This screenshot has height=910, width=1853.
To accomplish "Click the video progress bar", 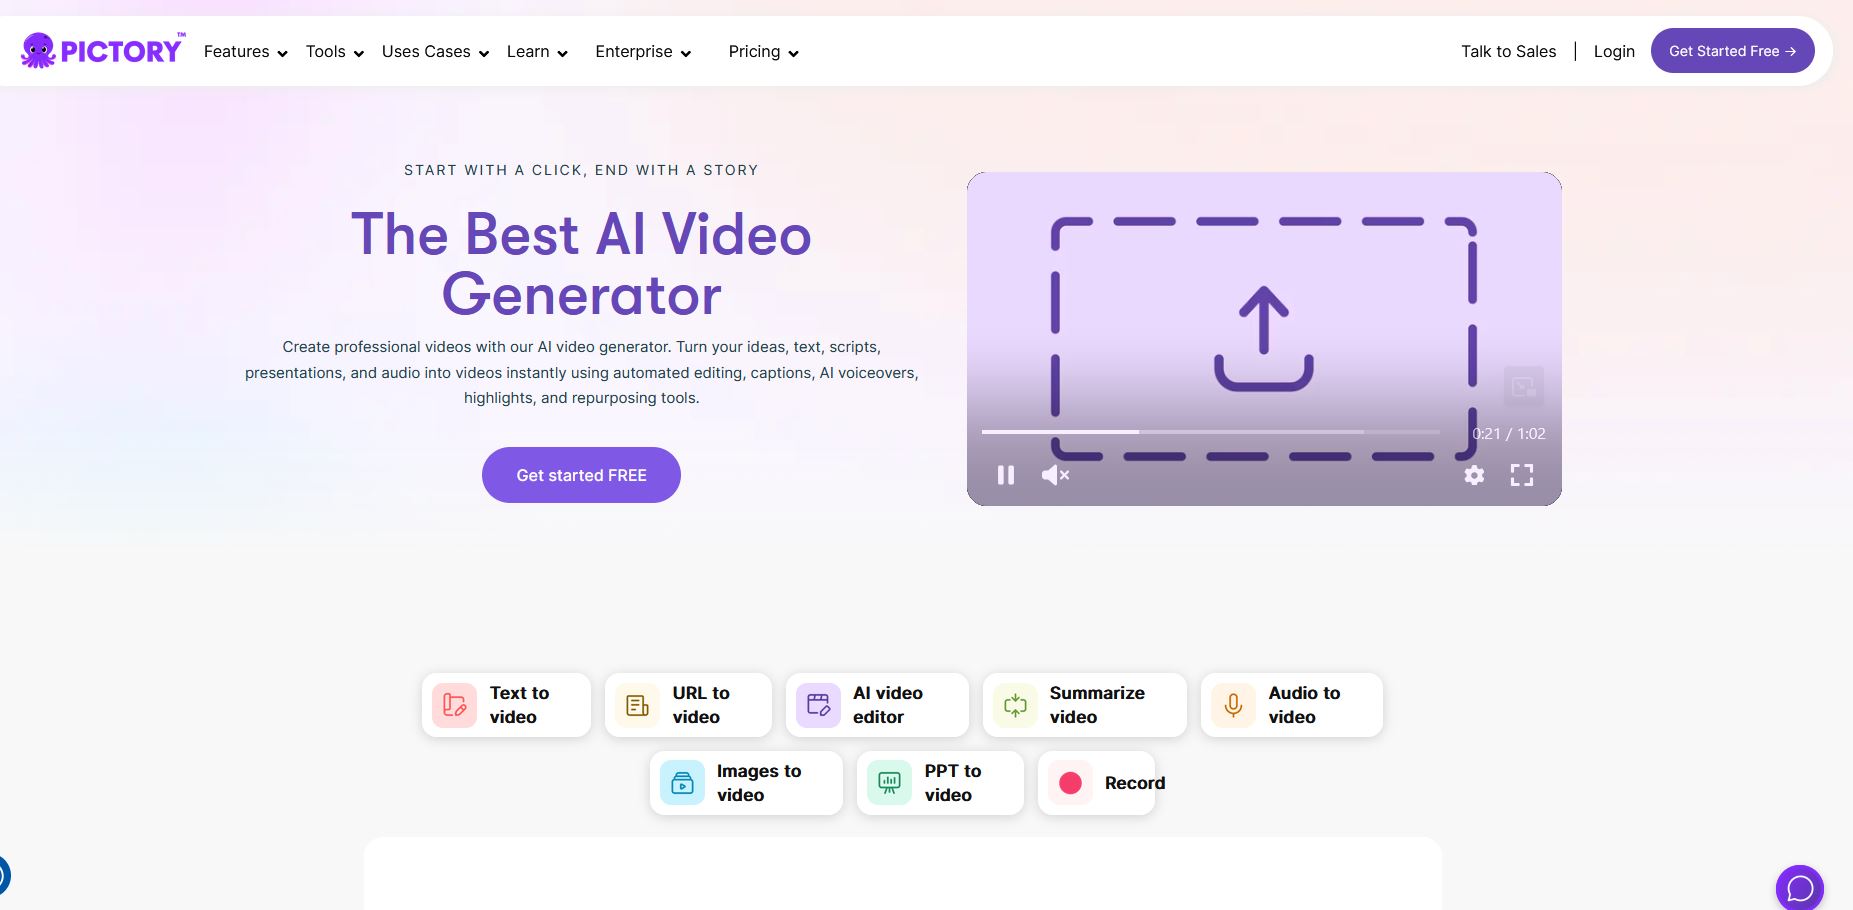I will click(1210, 432).
